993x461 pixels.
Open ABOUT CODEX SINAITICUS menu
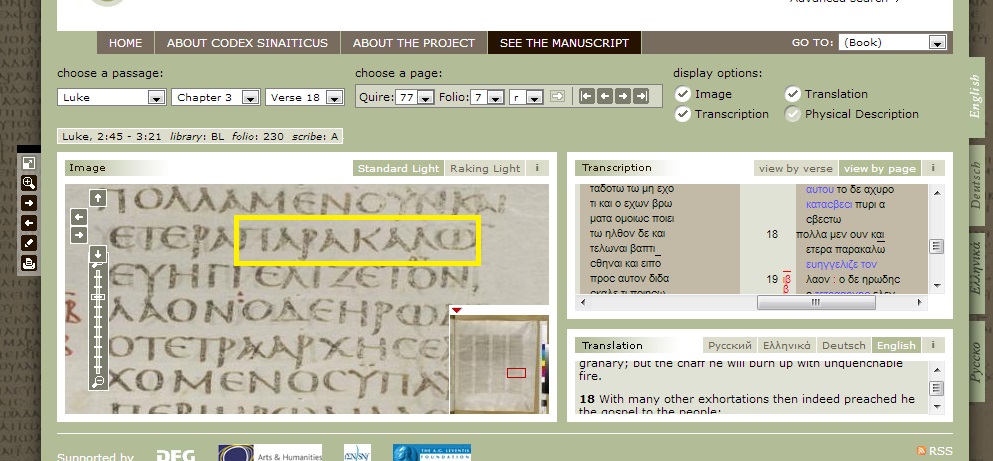pyautogui.click(x=247, y=43)
